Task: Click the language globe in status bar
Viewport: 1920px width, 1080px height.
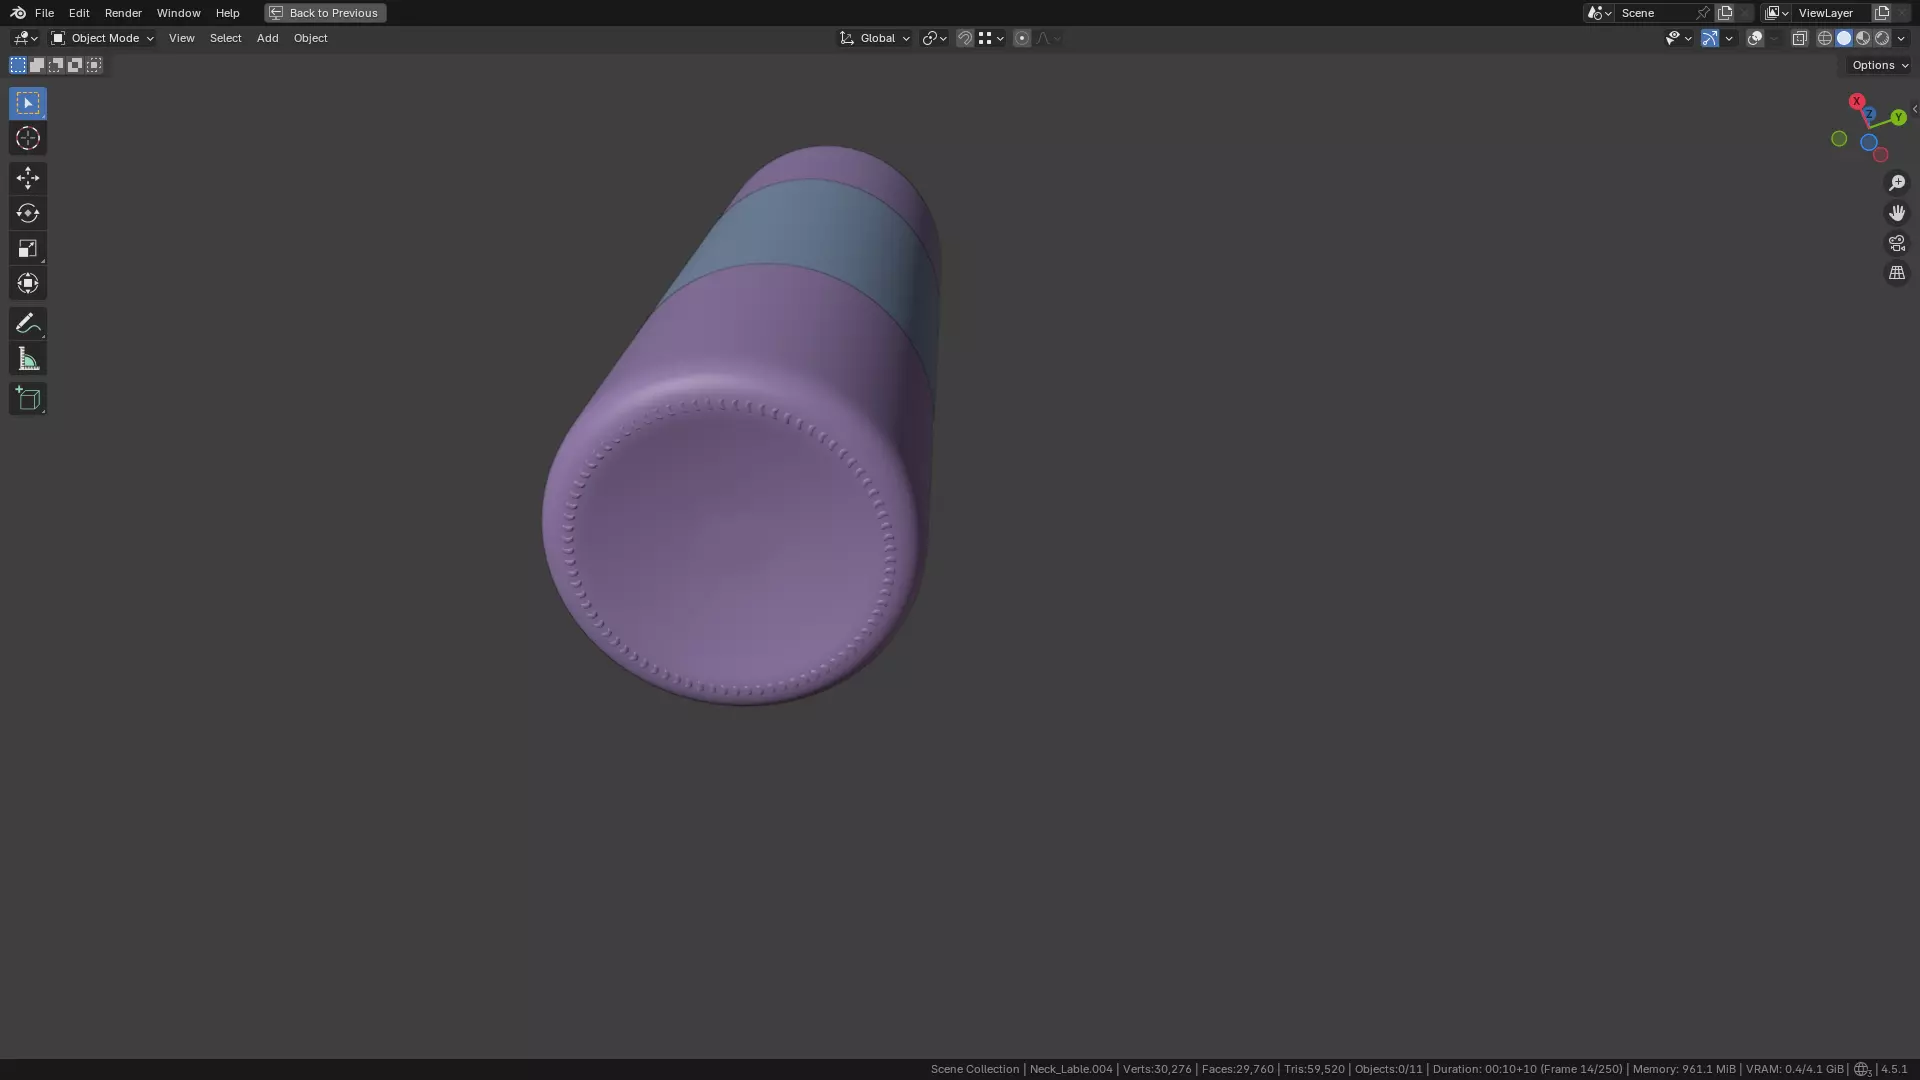Action: pos(1862,1069)
